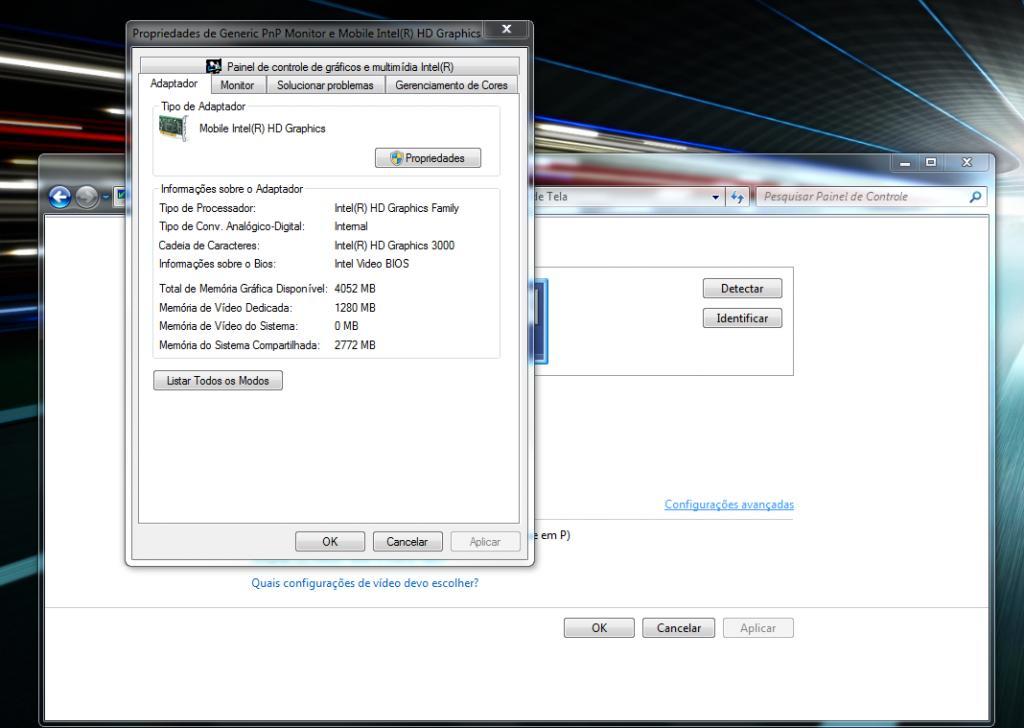Select the Painel de controle de gráficos Intel tab
This screenshot has height=728, width=1024.
(330, 67)
